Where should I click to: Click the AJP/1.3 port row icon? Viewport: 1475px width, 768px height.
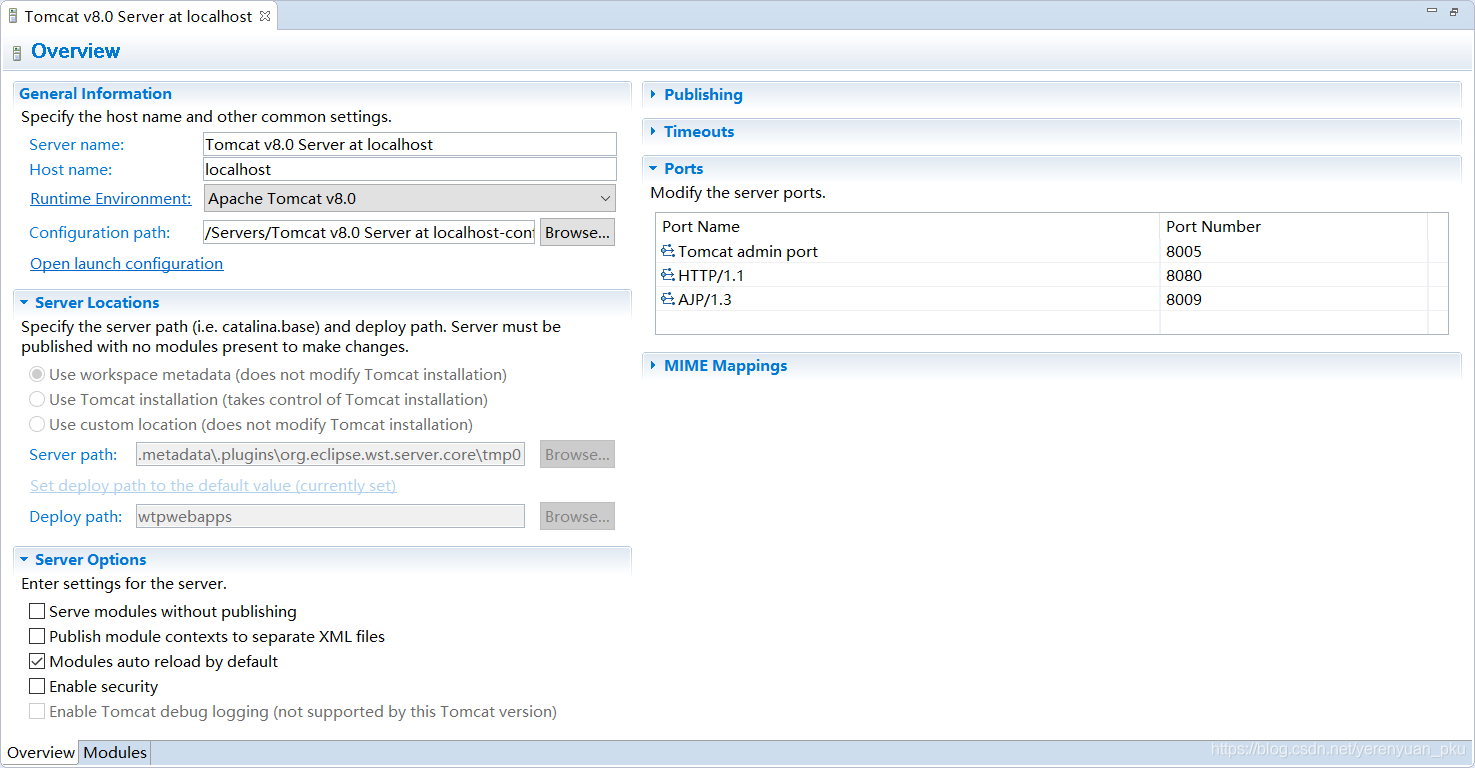[668, 299]
